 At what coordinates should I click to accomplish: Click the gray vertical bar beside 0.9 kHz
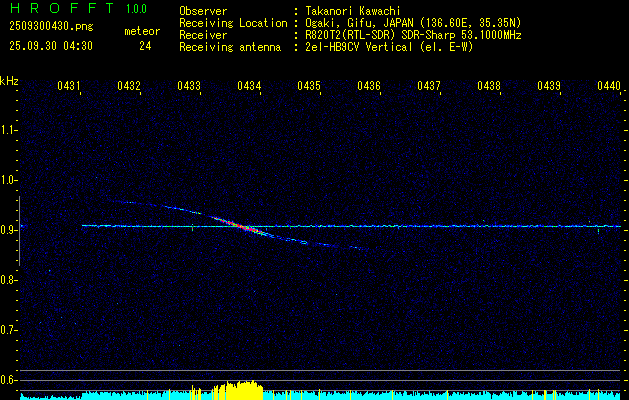[19, 231]
